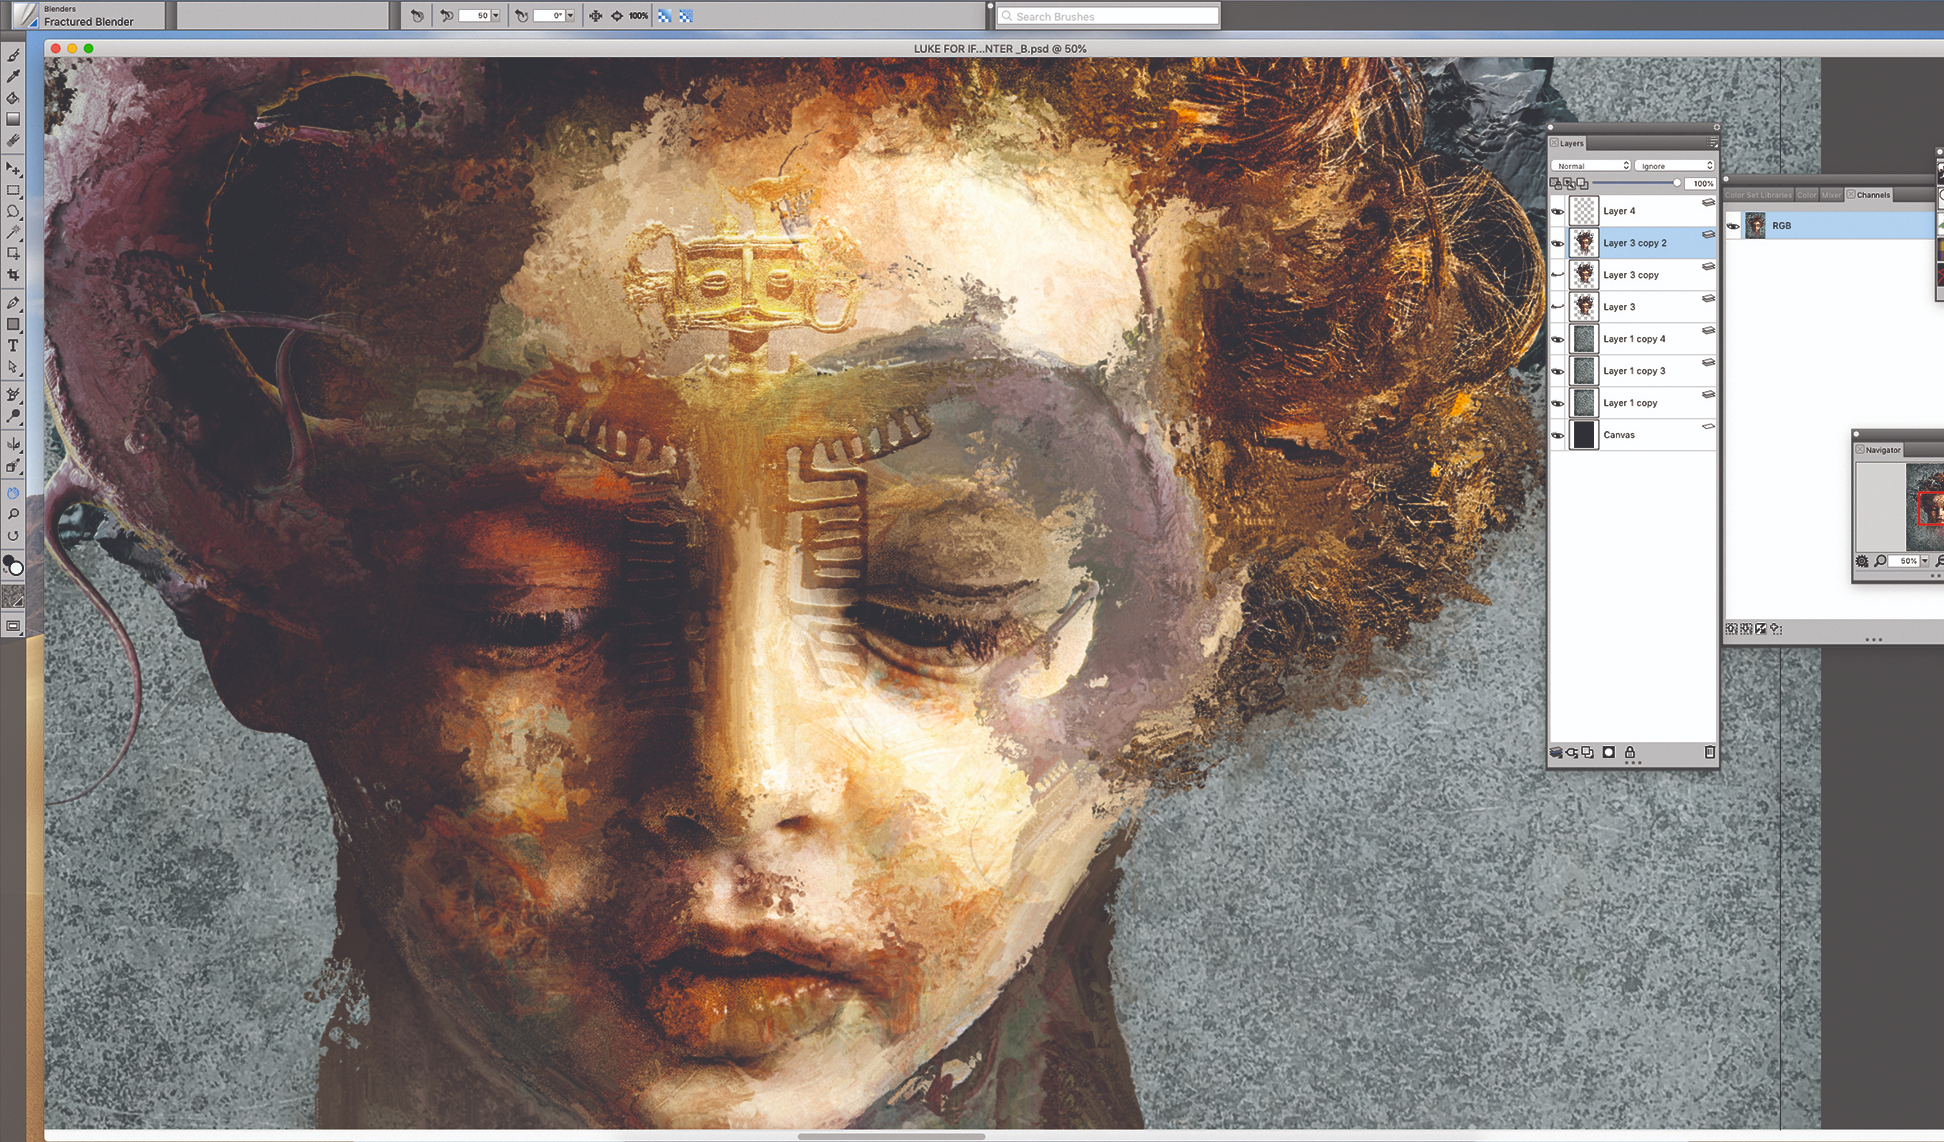Adjust the layer opacity slider
The width and height of the screenshot is (1944, 1142).
pyautogui.click(x=1635, y=183)
